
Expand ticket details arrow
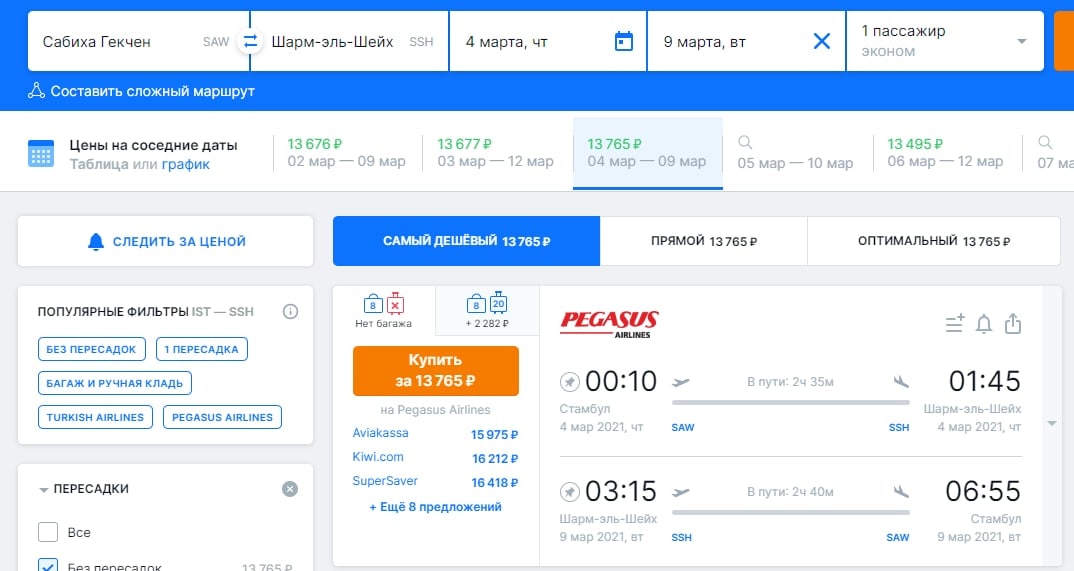(1051, 424)
